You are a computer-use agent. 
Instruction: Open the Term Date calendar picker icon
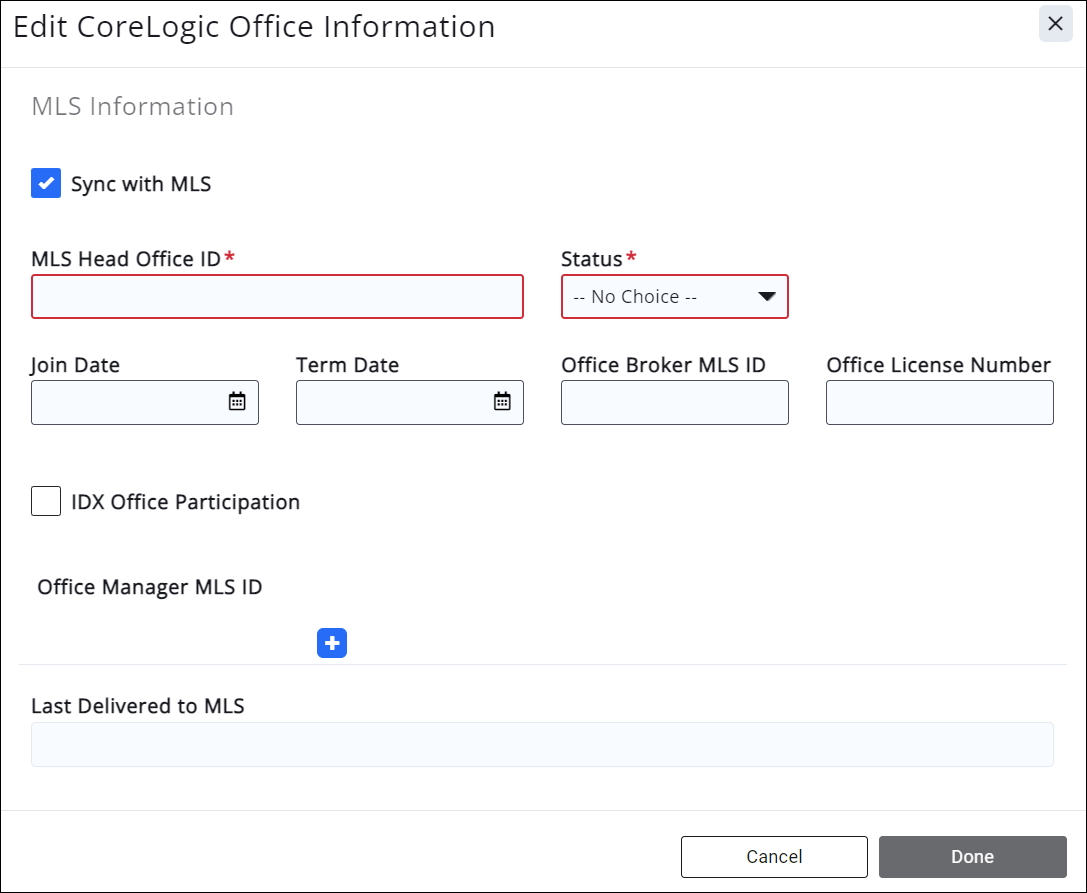tap(502, 401)
